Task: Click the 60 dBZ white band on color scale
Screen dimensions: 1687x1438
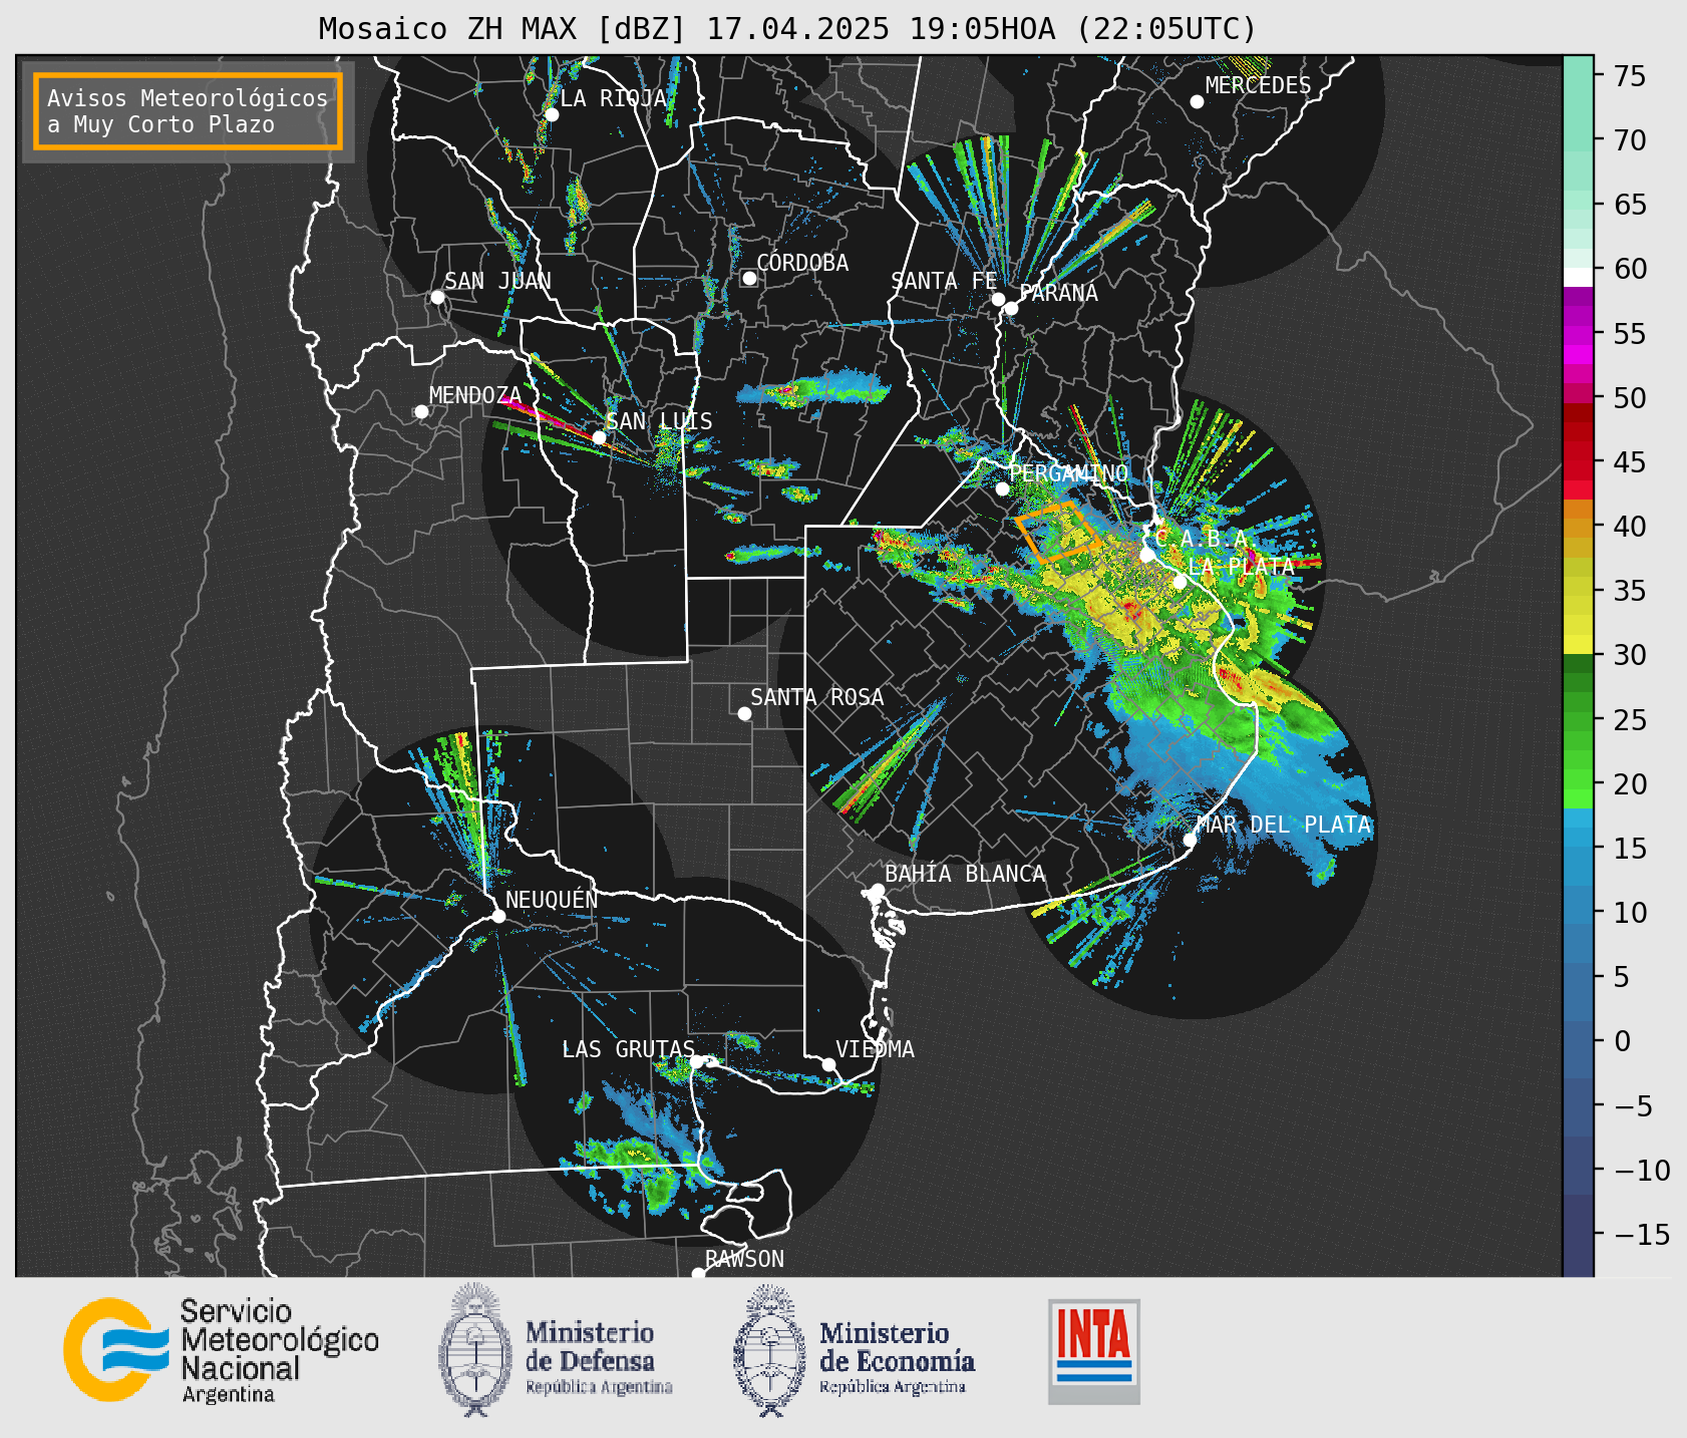Action: (1578, 276)
